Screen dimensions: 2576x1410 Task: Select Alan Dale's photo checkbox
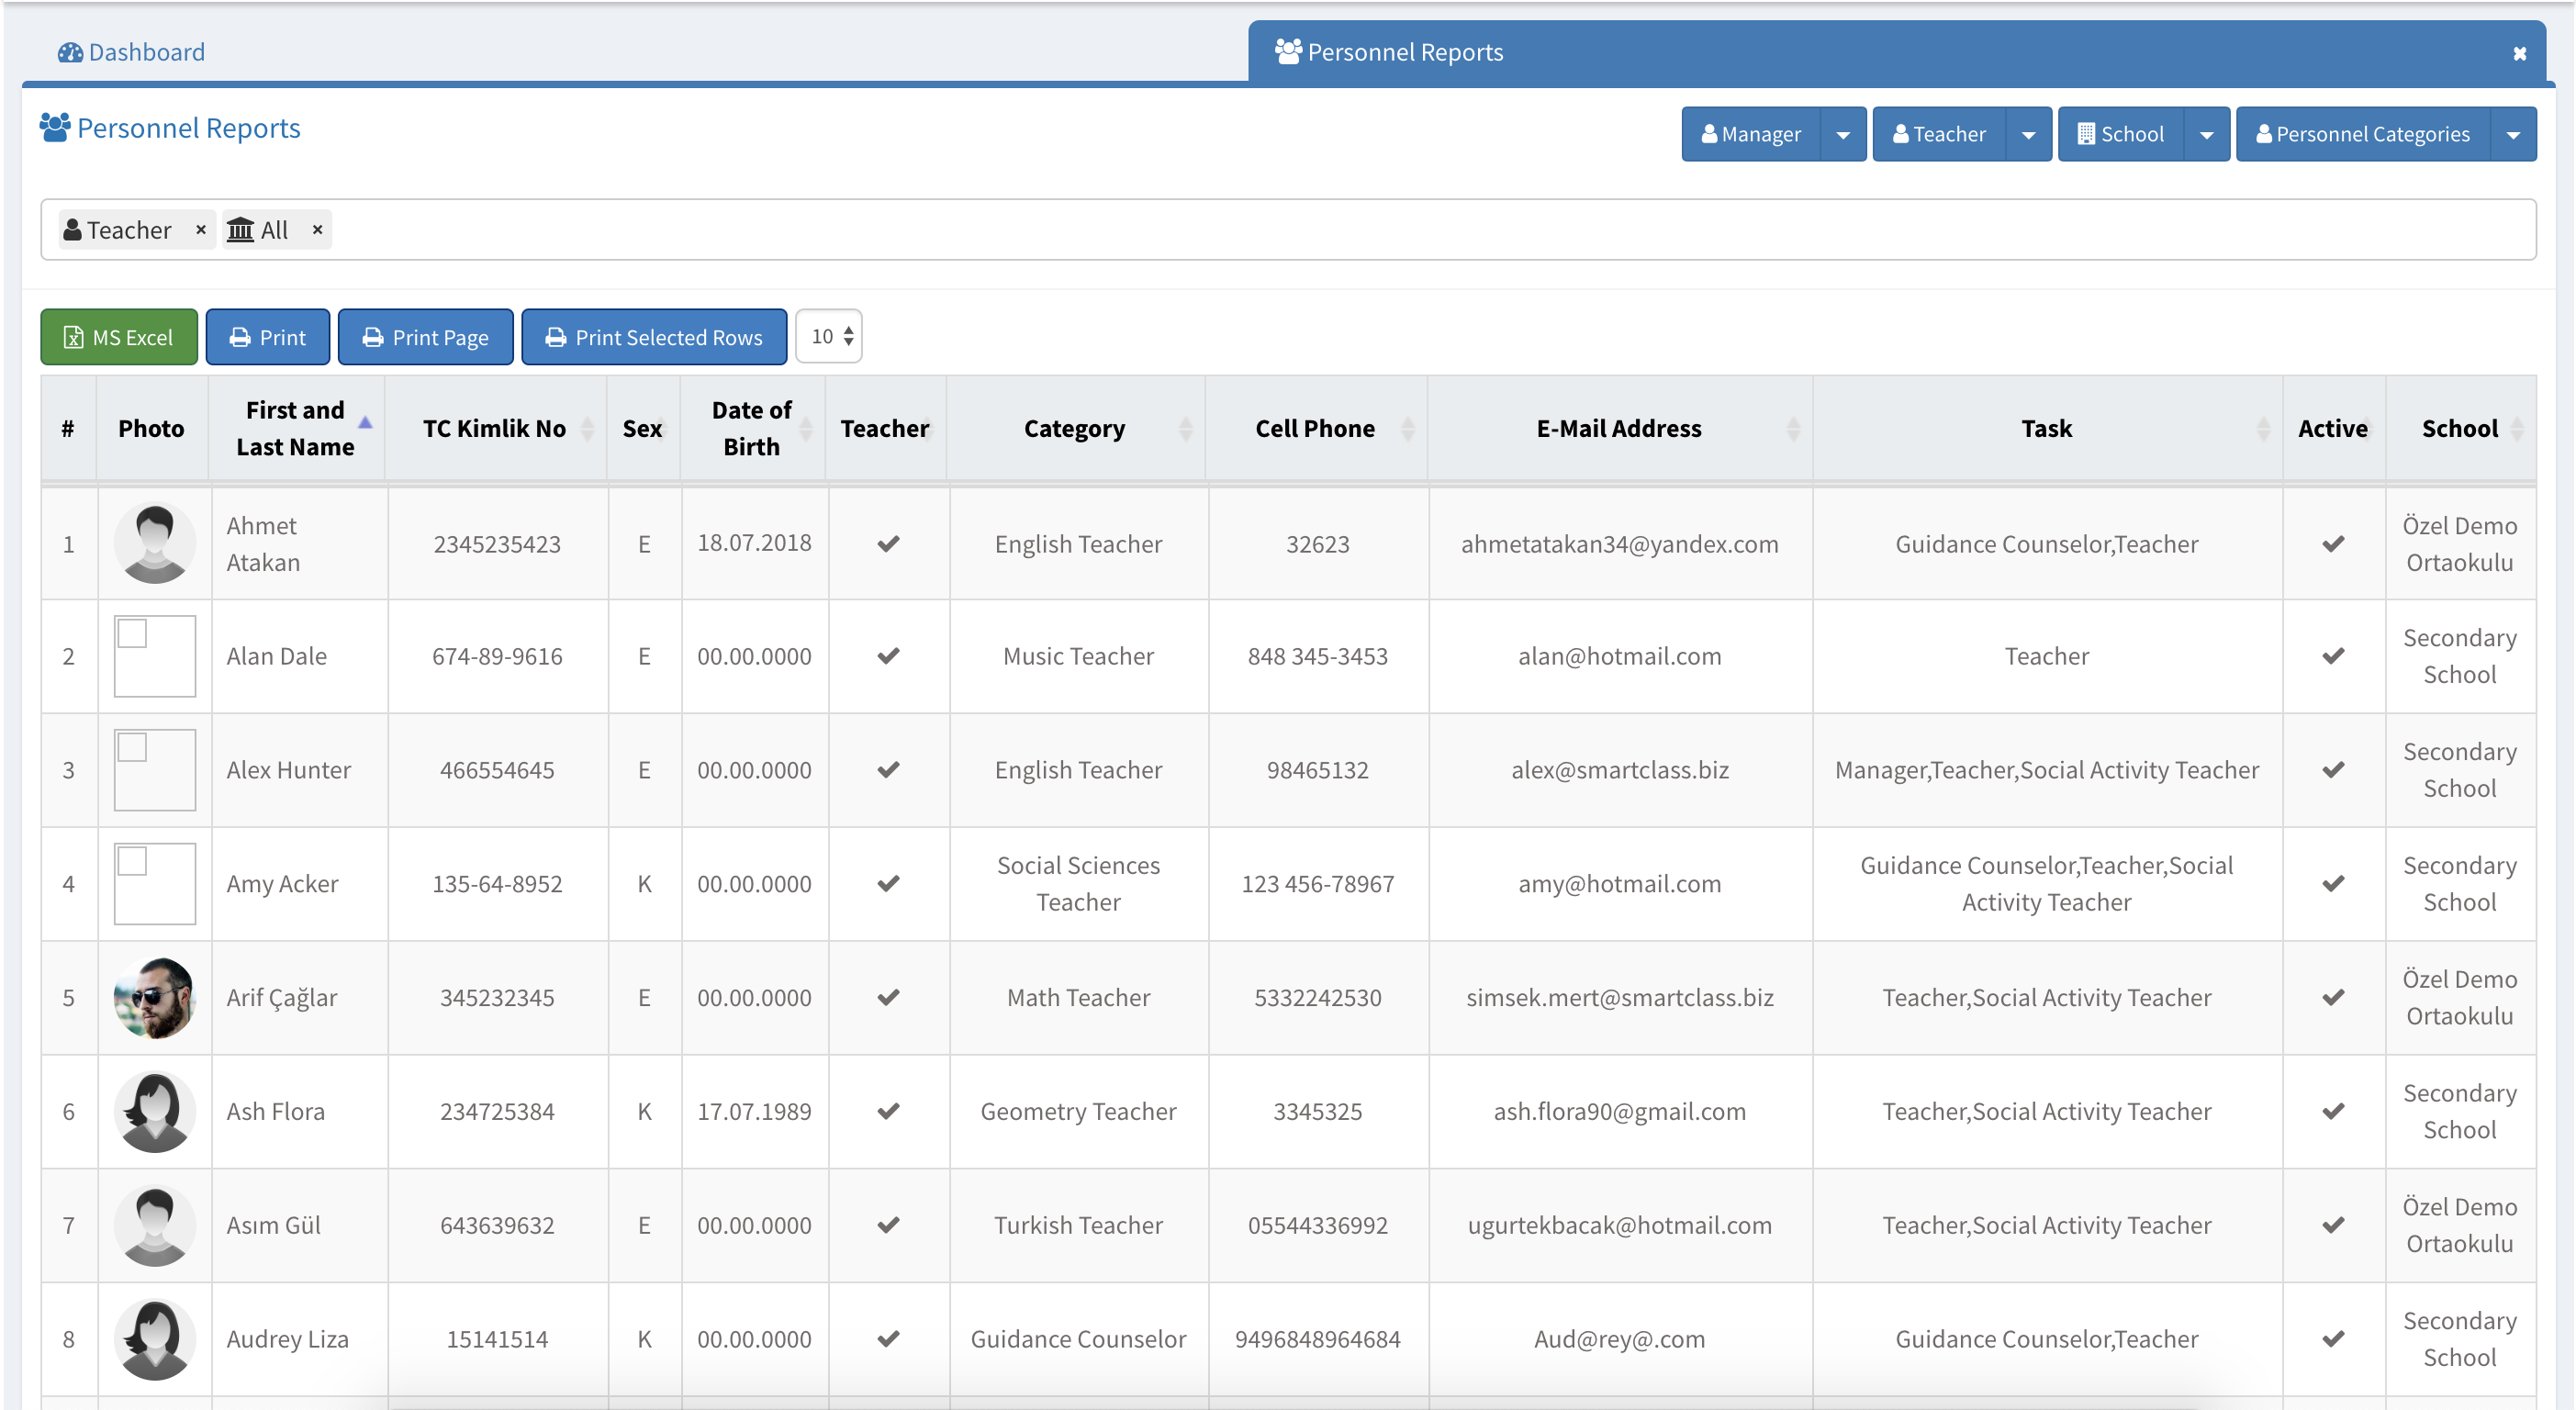[133, 634]
